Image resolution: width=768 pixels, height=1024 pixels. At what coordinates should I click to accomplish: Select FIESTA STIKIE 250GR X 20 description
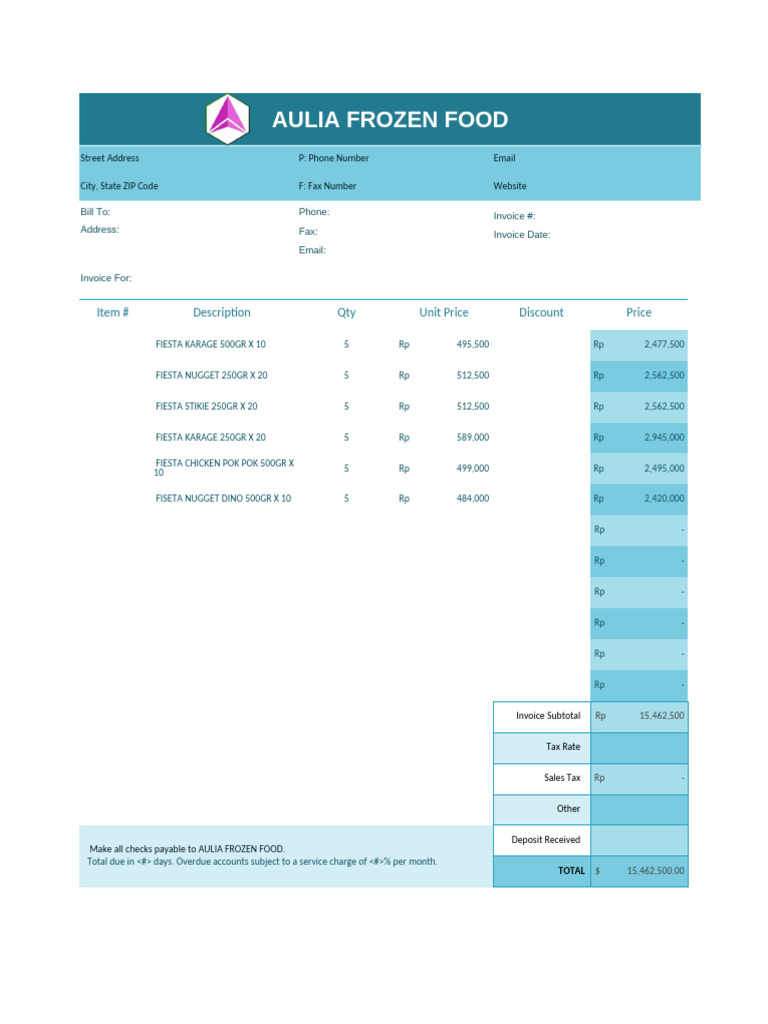click(206, 406)
